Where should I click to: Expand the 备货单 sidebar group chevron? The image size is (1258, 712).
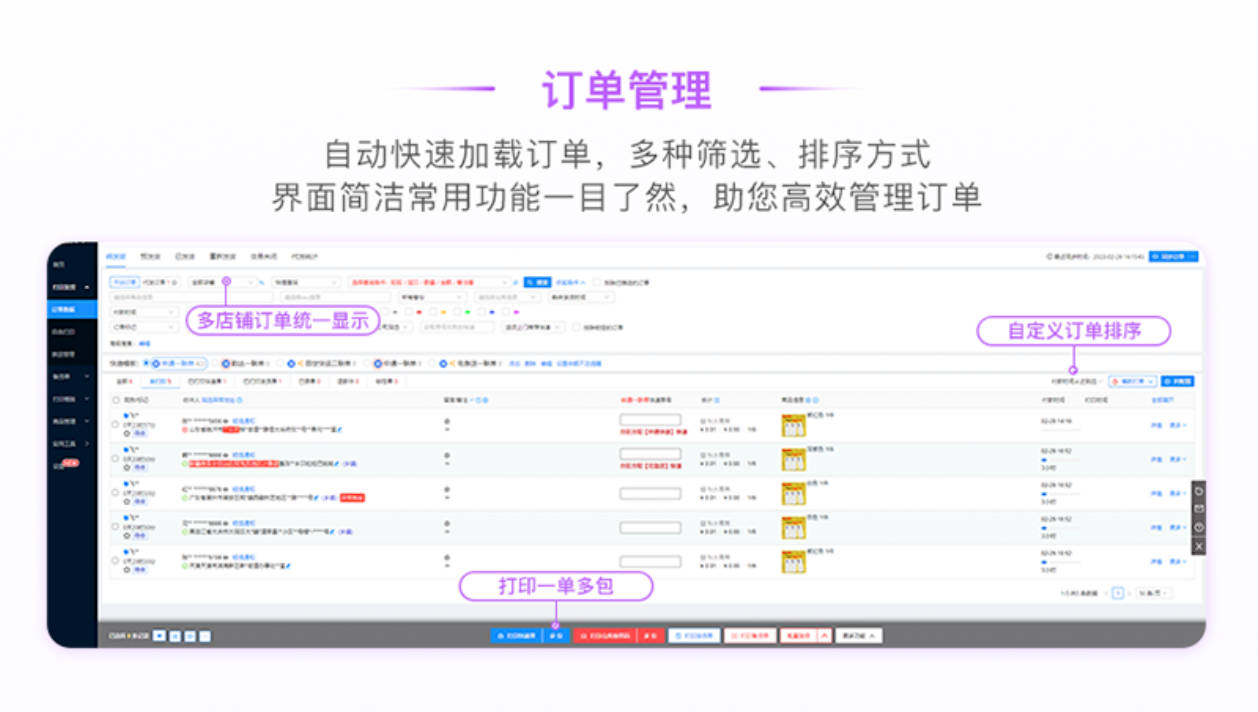pos(87,376)
